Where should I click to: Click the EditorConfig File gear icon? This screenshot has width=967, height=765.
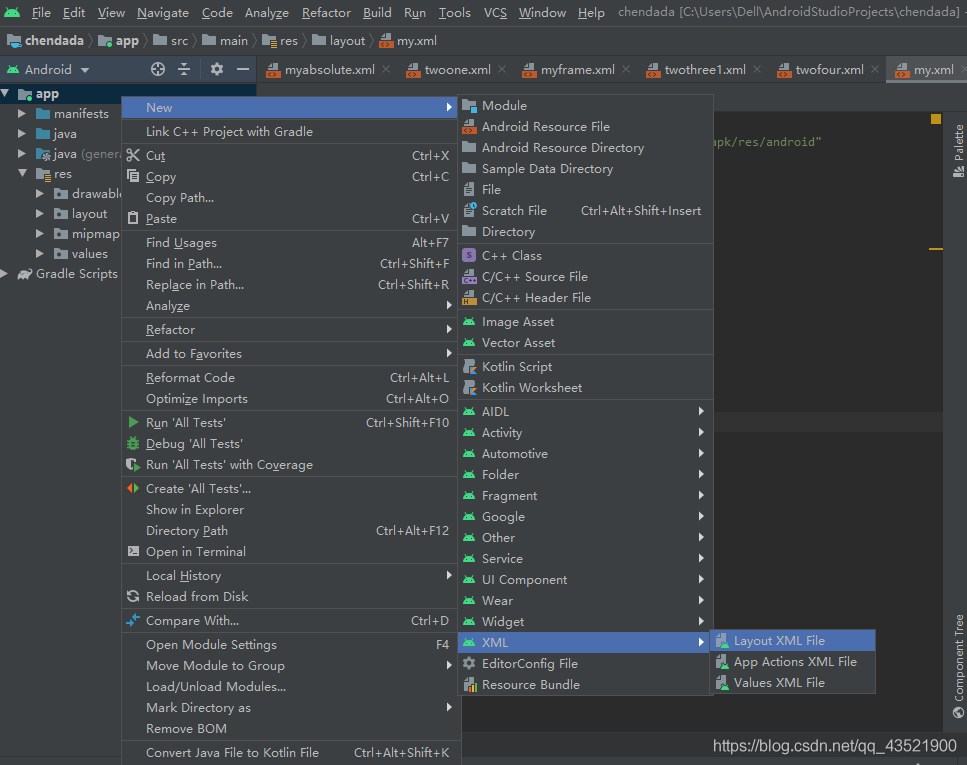tap(469, 663)
